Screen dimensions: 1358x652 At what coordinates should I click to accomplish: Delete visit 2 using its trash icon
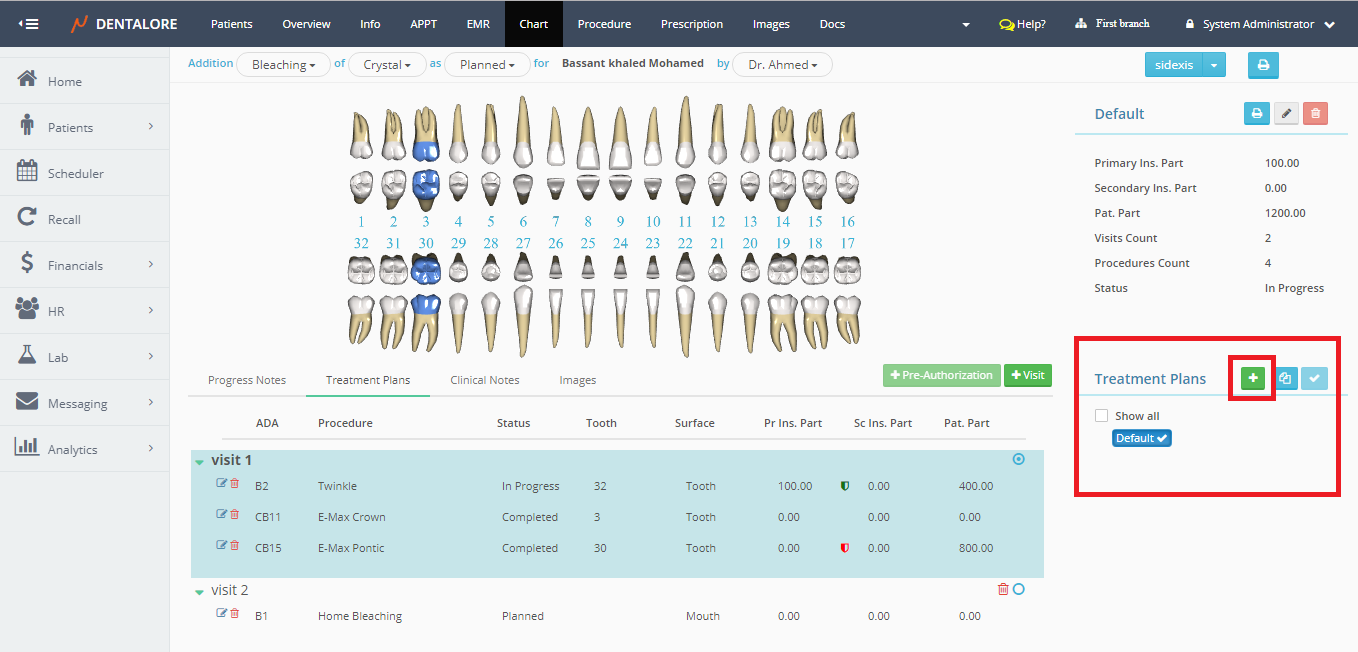pos(1003,589)
